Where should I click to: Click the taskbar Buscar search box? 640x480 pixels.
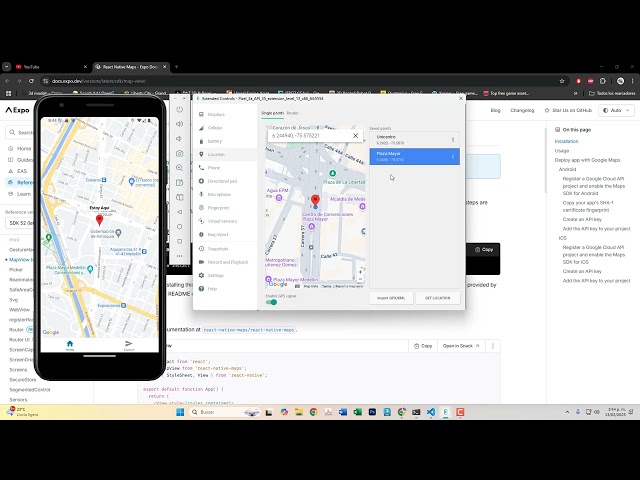click(224, 412)
